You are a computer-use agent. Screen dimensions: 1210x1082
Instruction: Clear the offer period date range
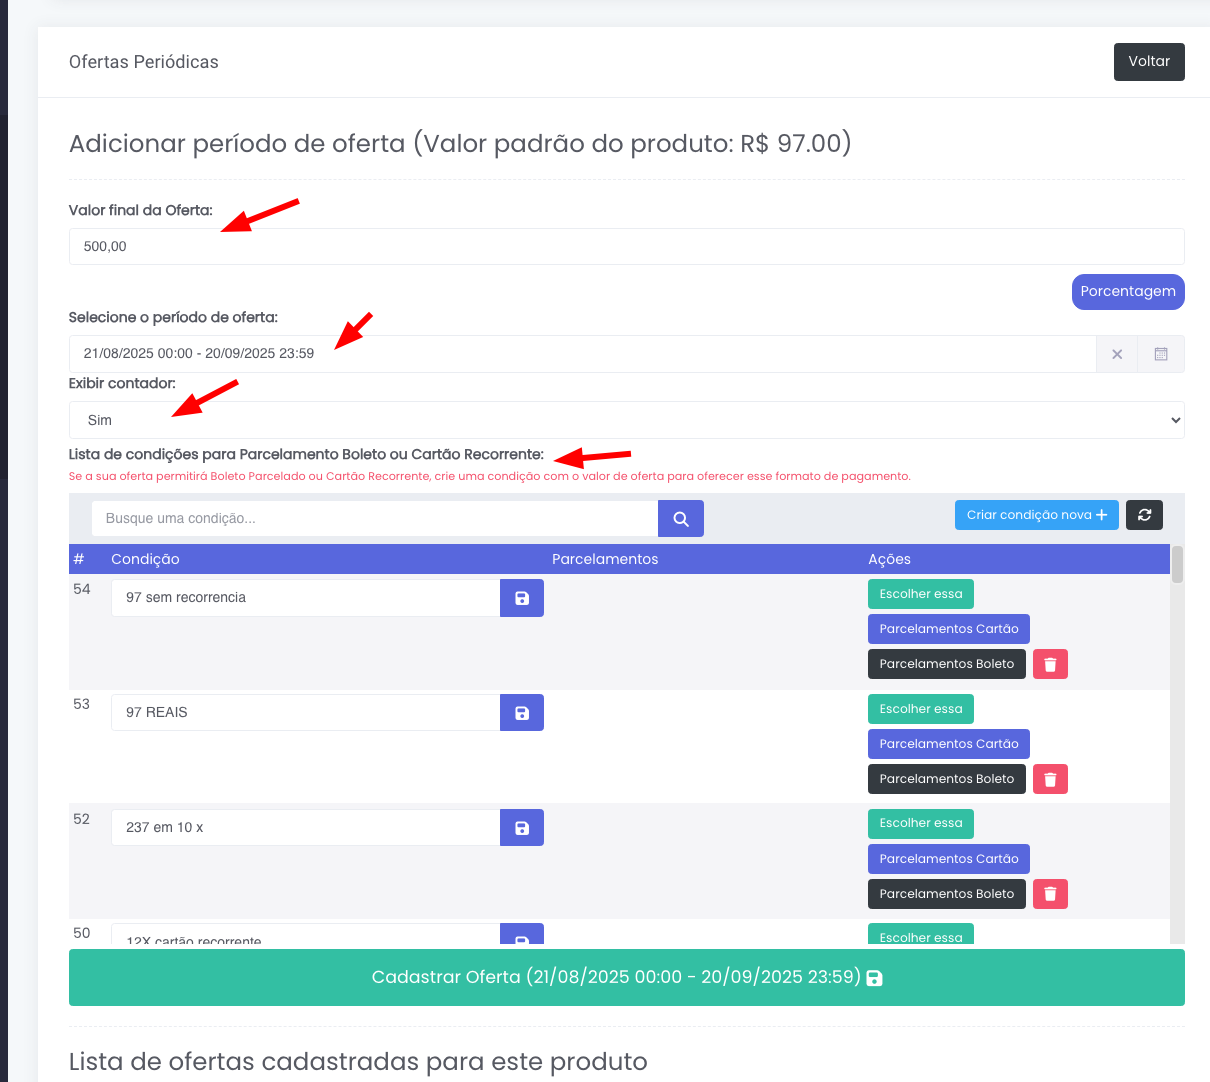1117,354
